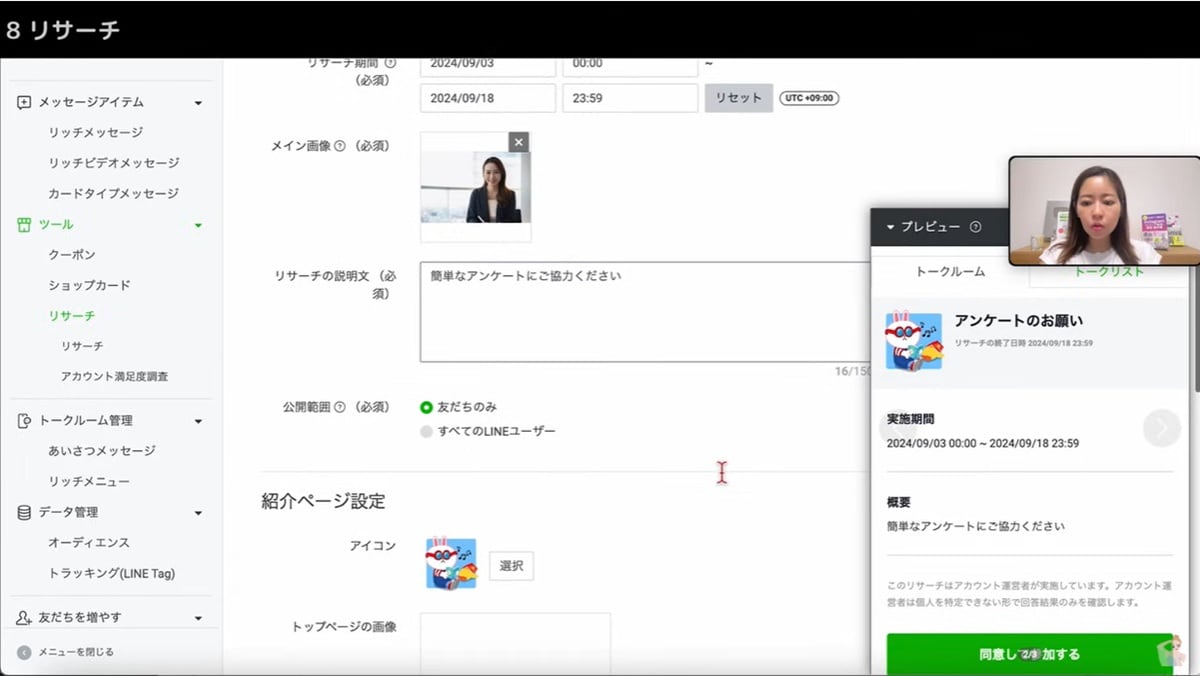Screen dimensions: 1200x676
Task: Click help icon next to リサーチ期間
Action: [x=390, y=63]
